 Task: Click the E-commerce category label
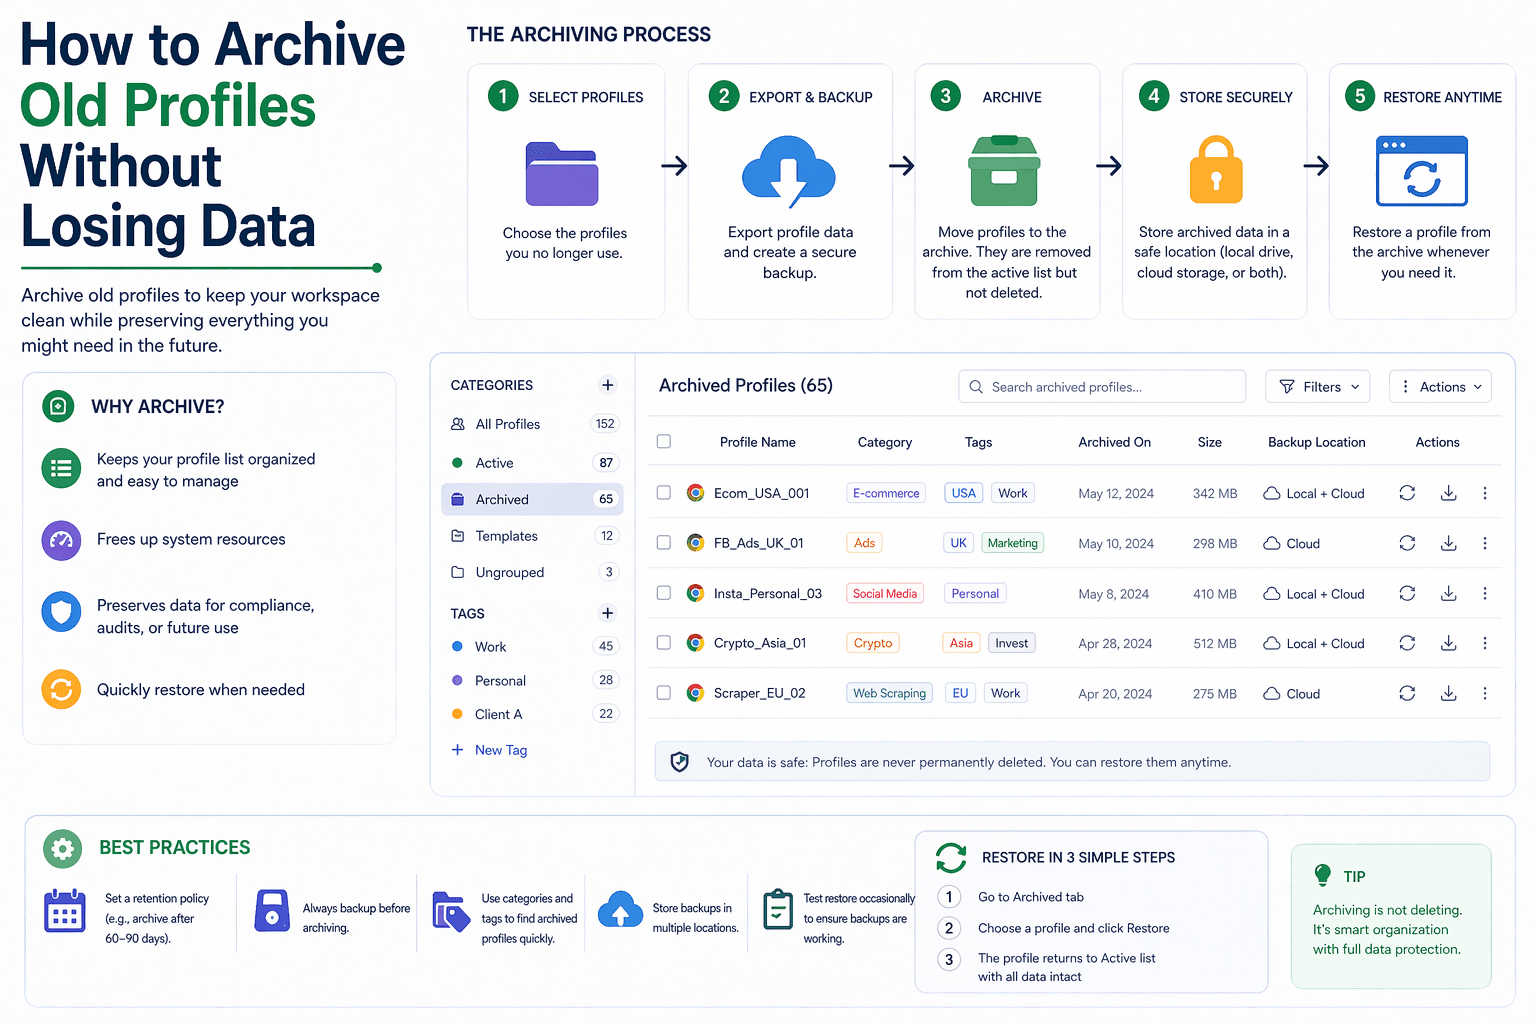coord(886,493)
